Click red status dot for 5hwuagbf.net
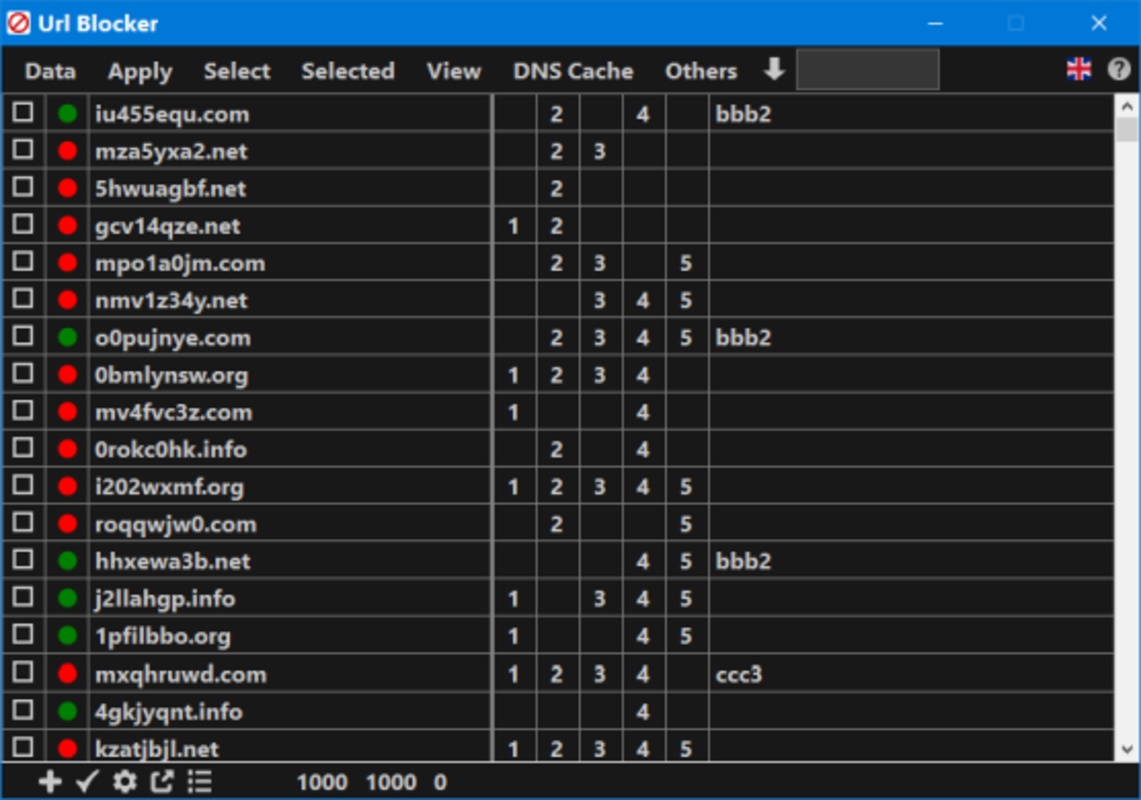The image size is (1141, 800). point(68,188)
